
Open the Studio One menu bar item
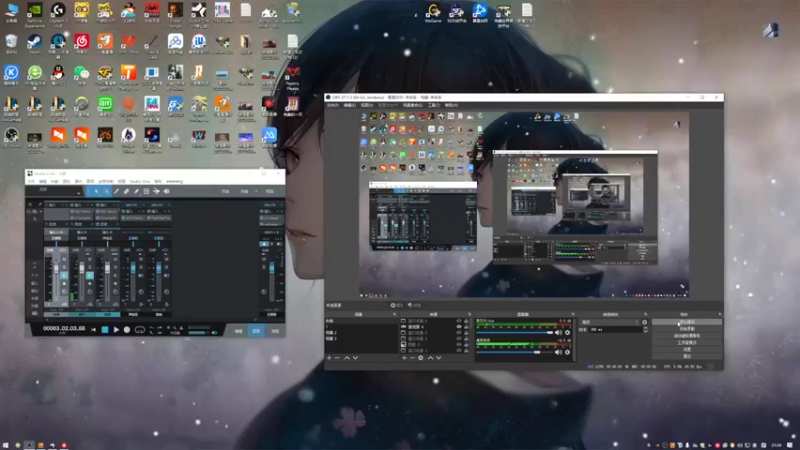pyautogui.click(x=140, y=182)
